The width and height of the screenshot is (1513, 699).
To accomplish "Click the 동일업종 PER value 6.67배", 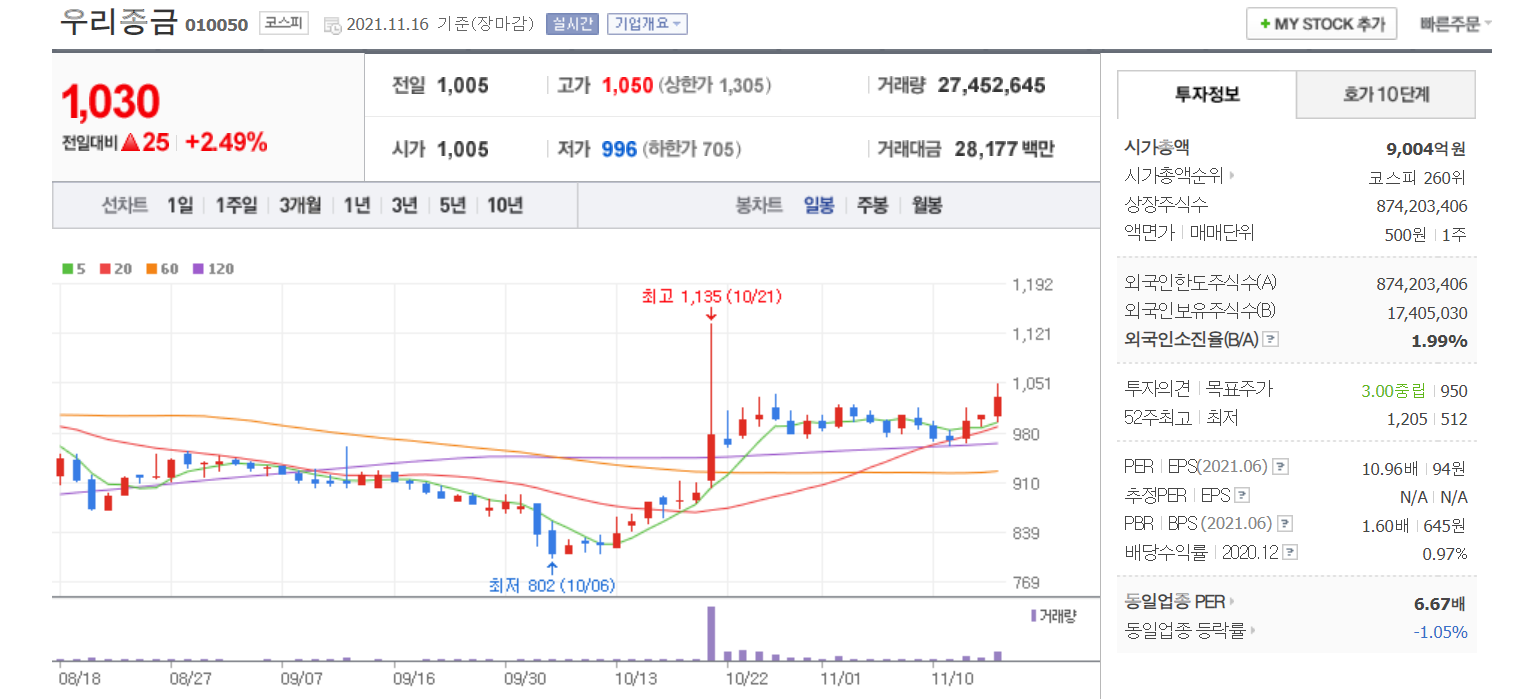I will pyautogui.click(x=1441, y=603).
